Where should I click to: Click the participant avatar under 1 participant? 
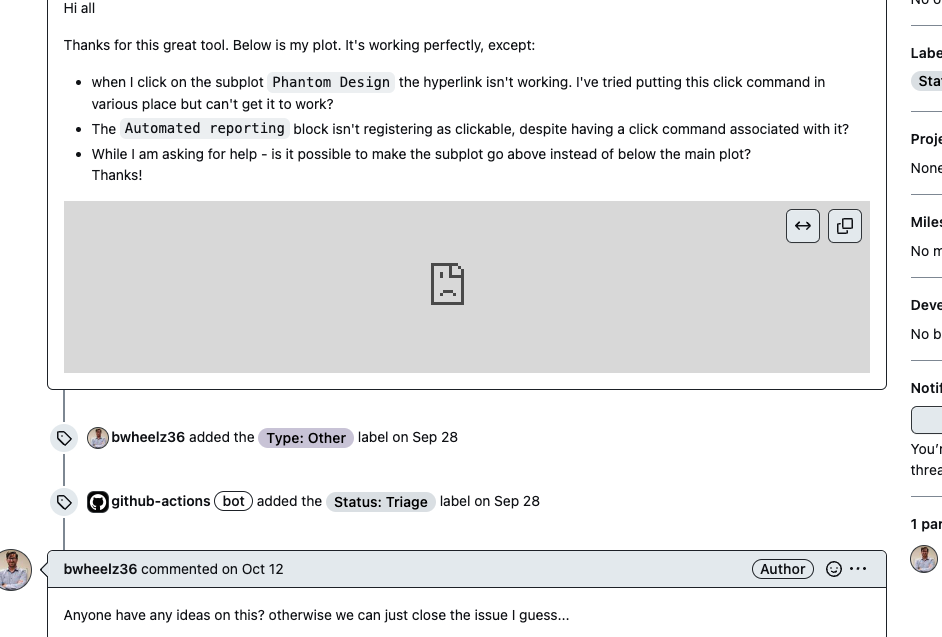[x=924, y=558]
